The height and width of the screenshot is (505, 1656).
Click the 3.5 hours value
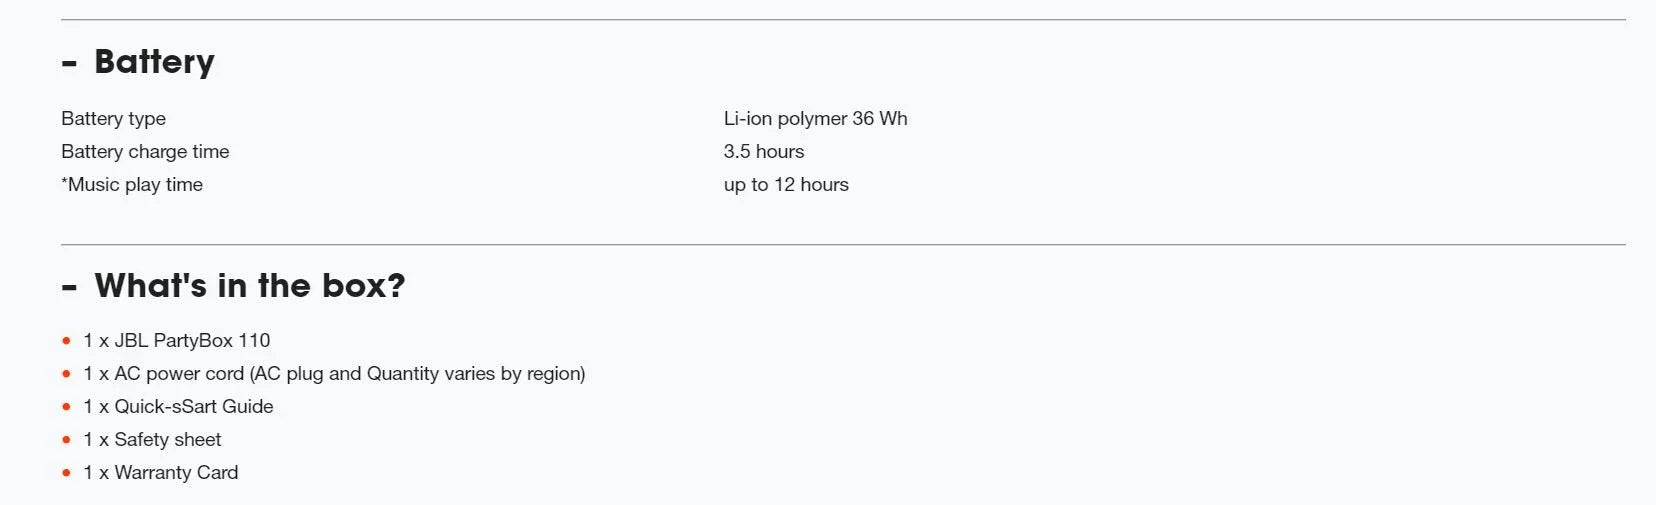point(763,152)
